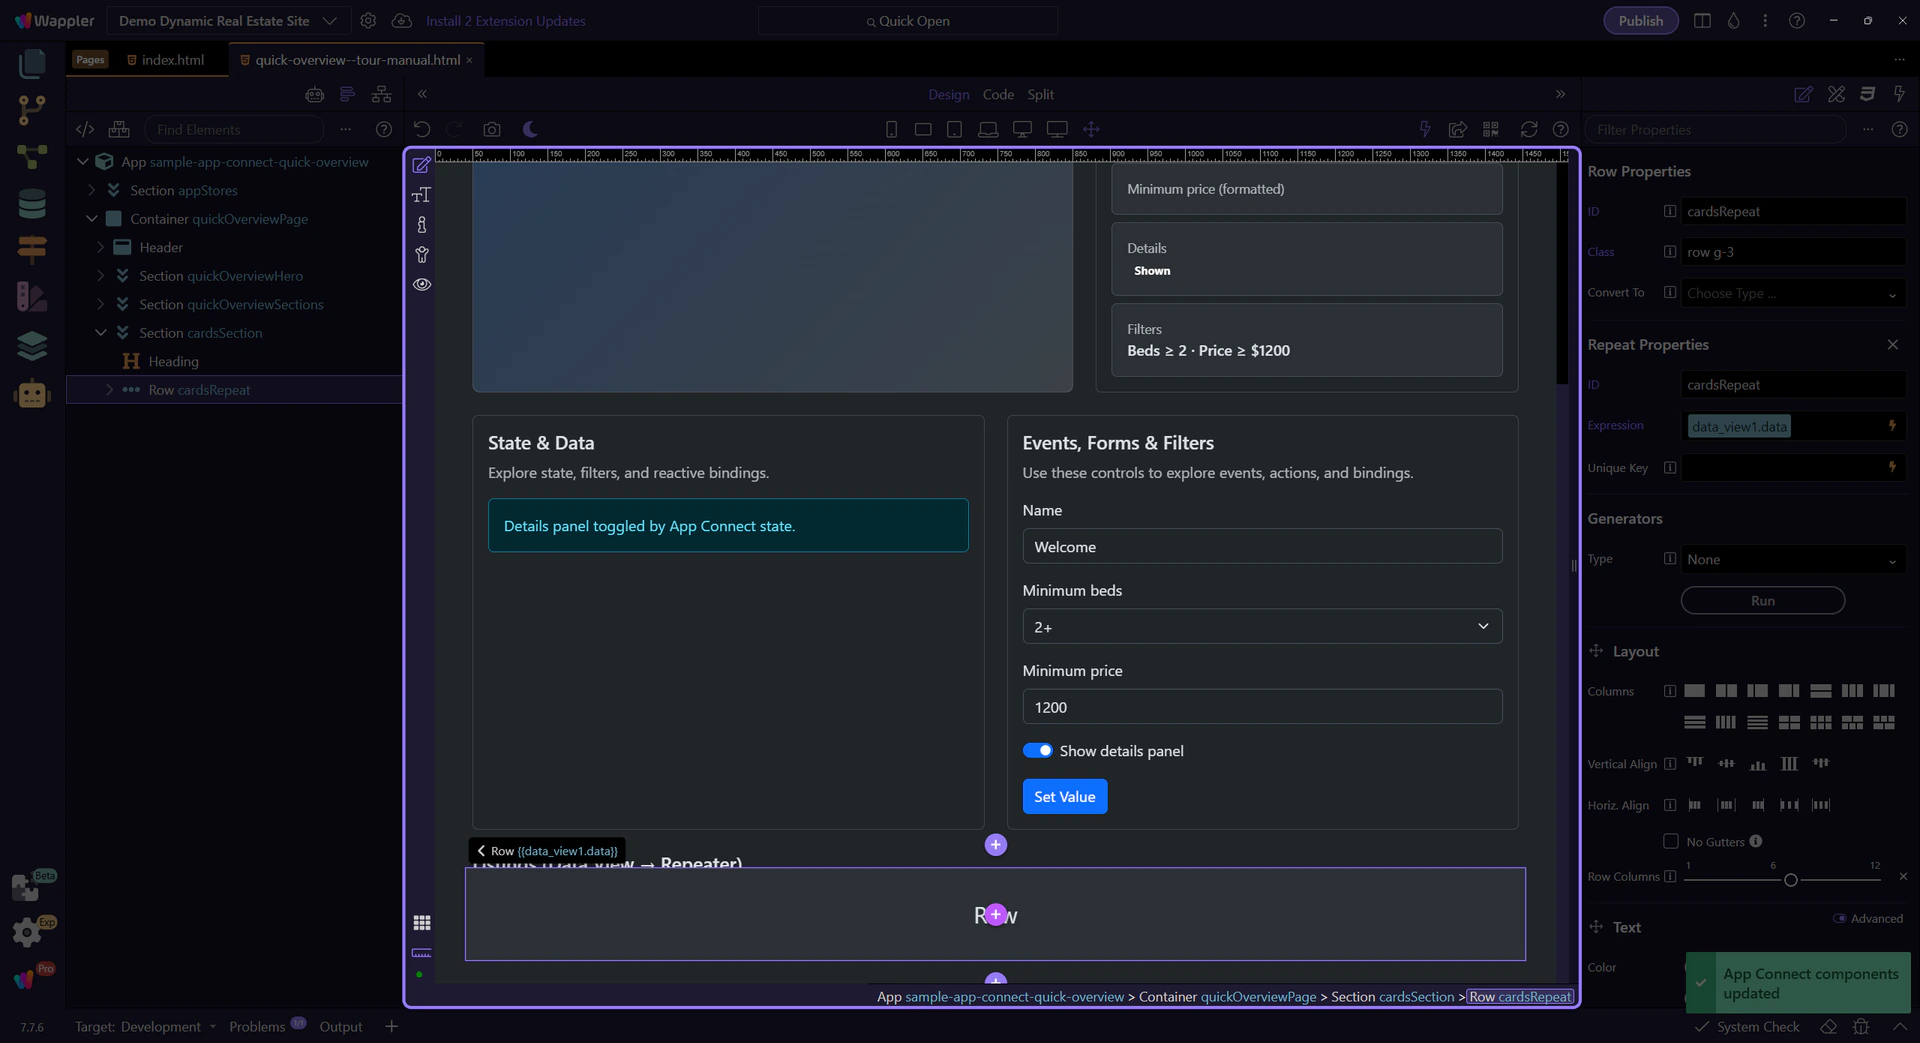This screenshot has height=1043, width=1920.
Task: Toggle the Show details panel switch
Action: (1037, 751)
